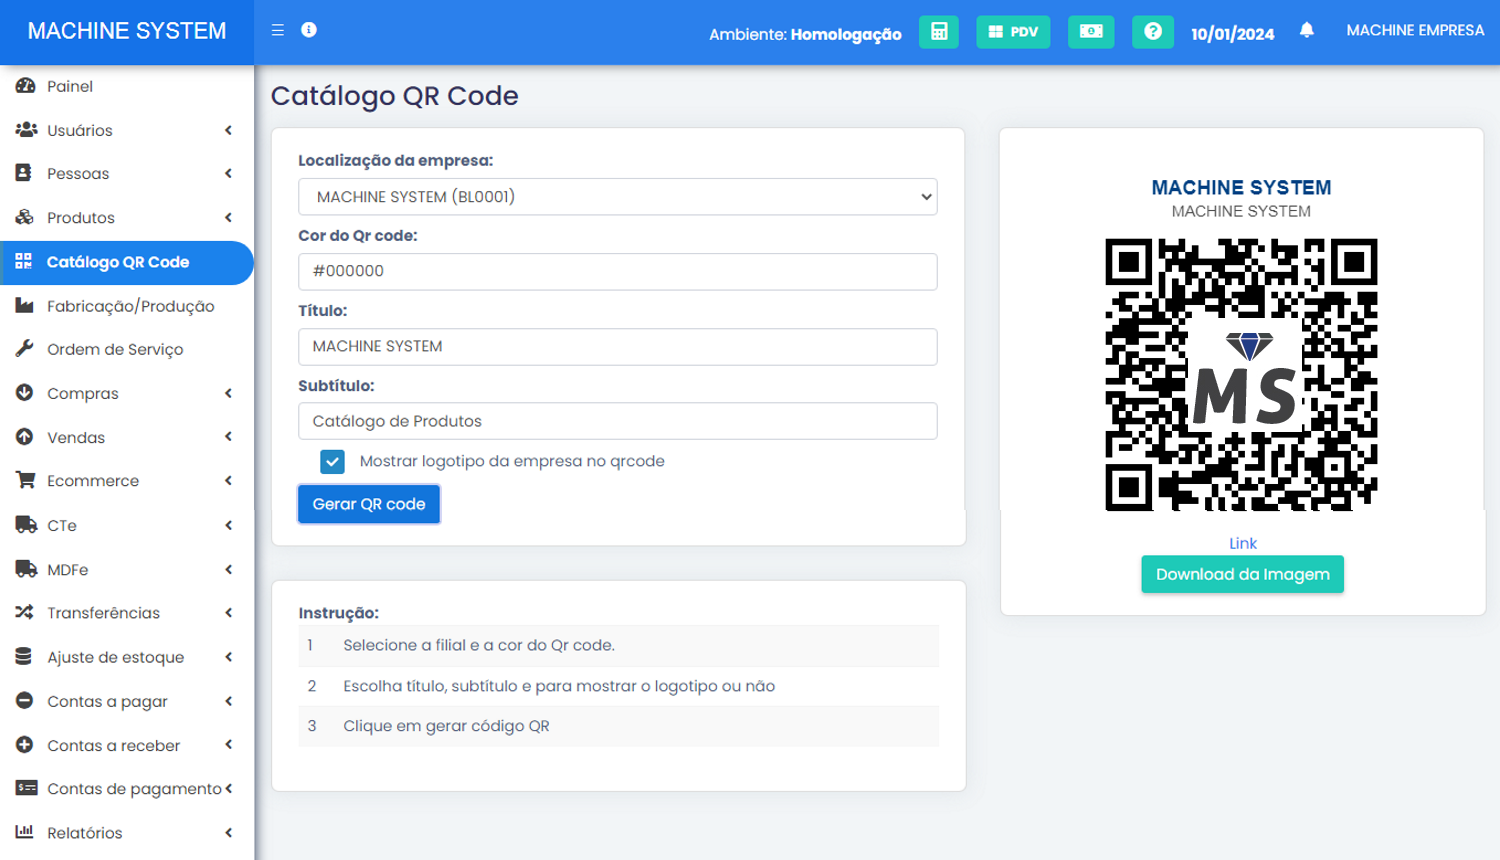
Task: Click the Vendas up-arrow circle icon
Action: pyautogui.click(x=25, y=437)
